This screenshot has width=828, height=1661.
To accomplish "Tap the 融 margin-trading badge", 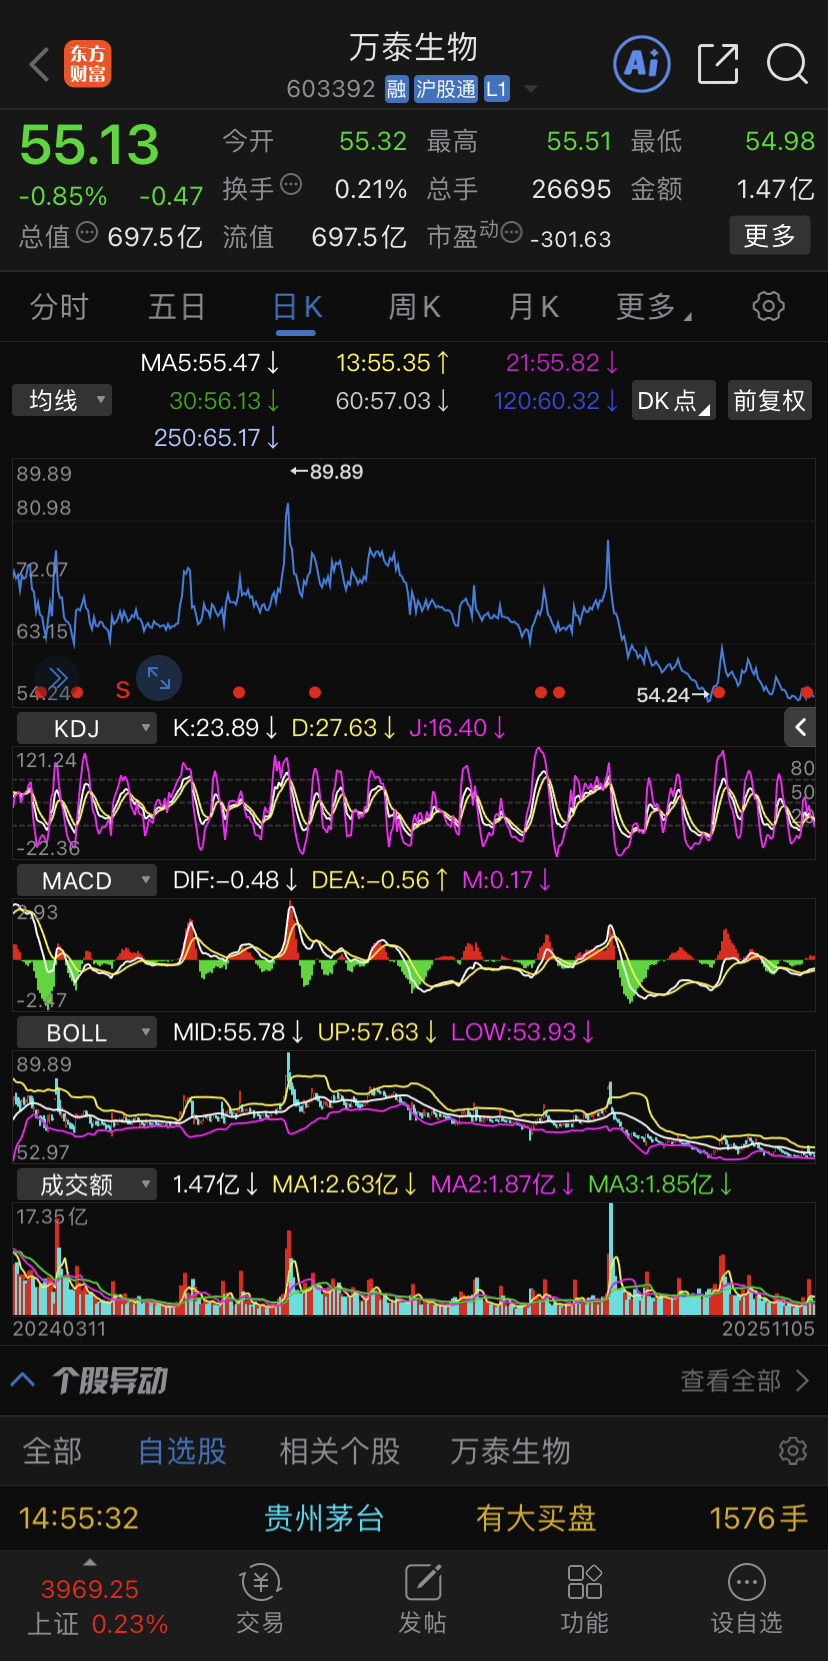I will point(396,89).
